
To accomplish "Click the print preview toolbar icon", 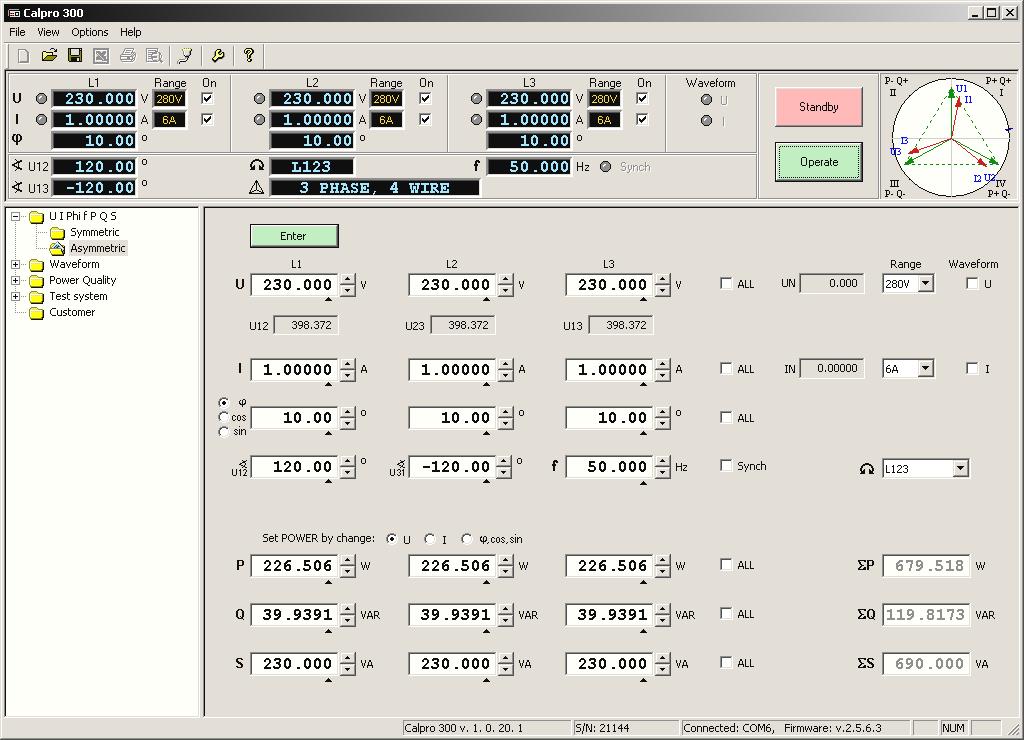I will 154,56.
